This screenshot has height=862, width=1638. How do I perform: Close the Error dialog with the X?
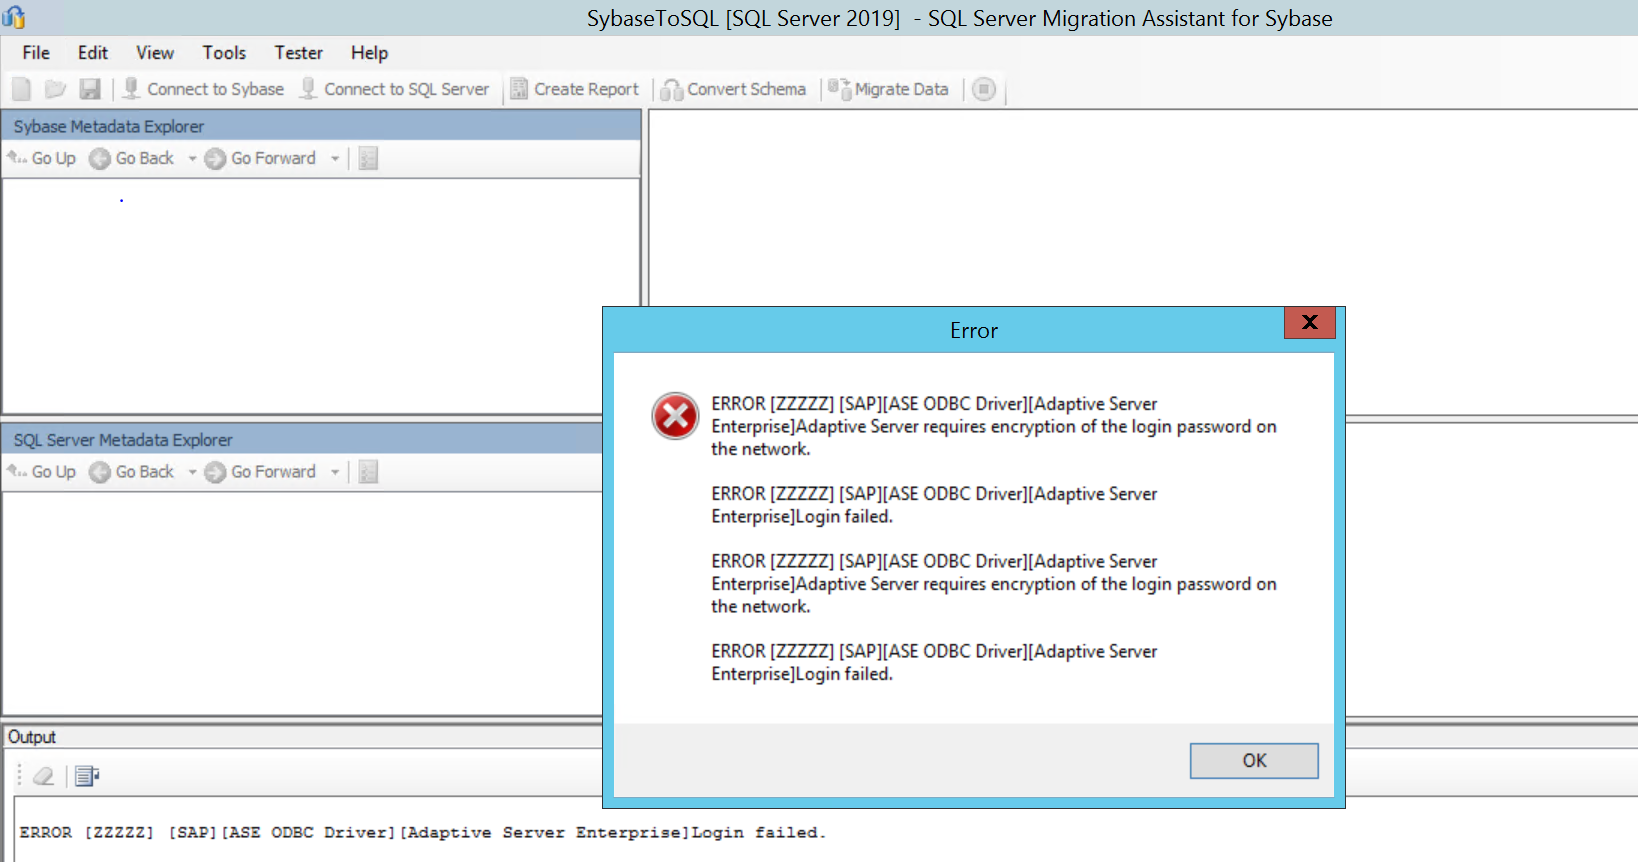coord(1309,322)
